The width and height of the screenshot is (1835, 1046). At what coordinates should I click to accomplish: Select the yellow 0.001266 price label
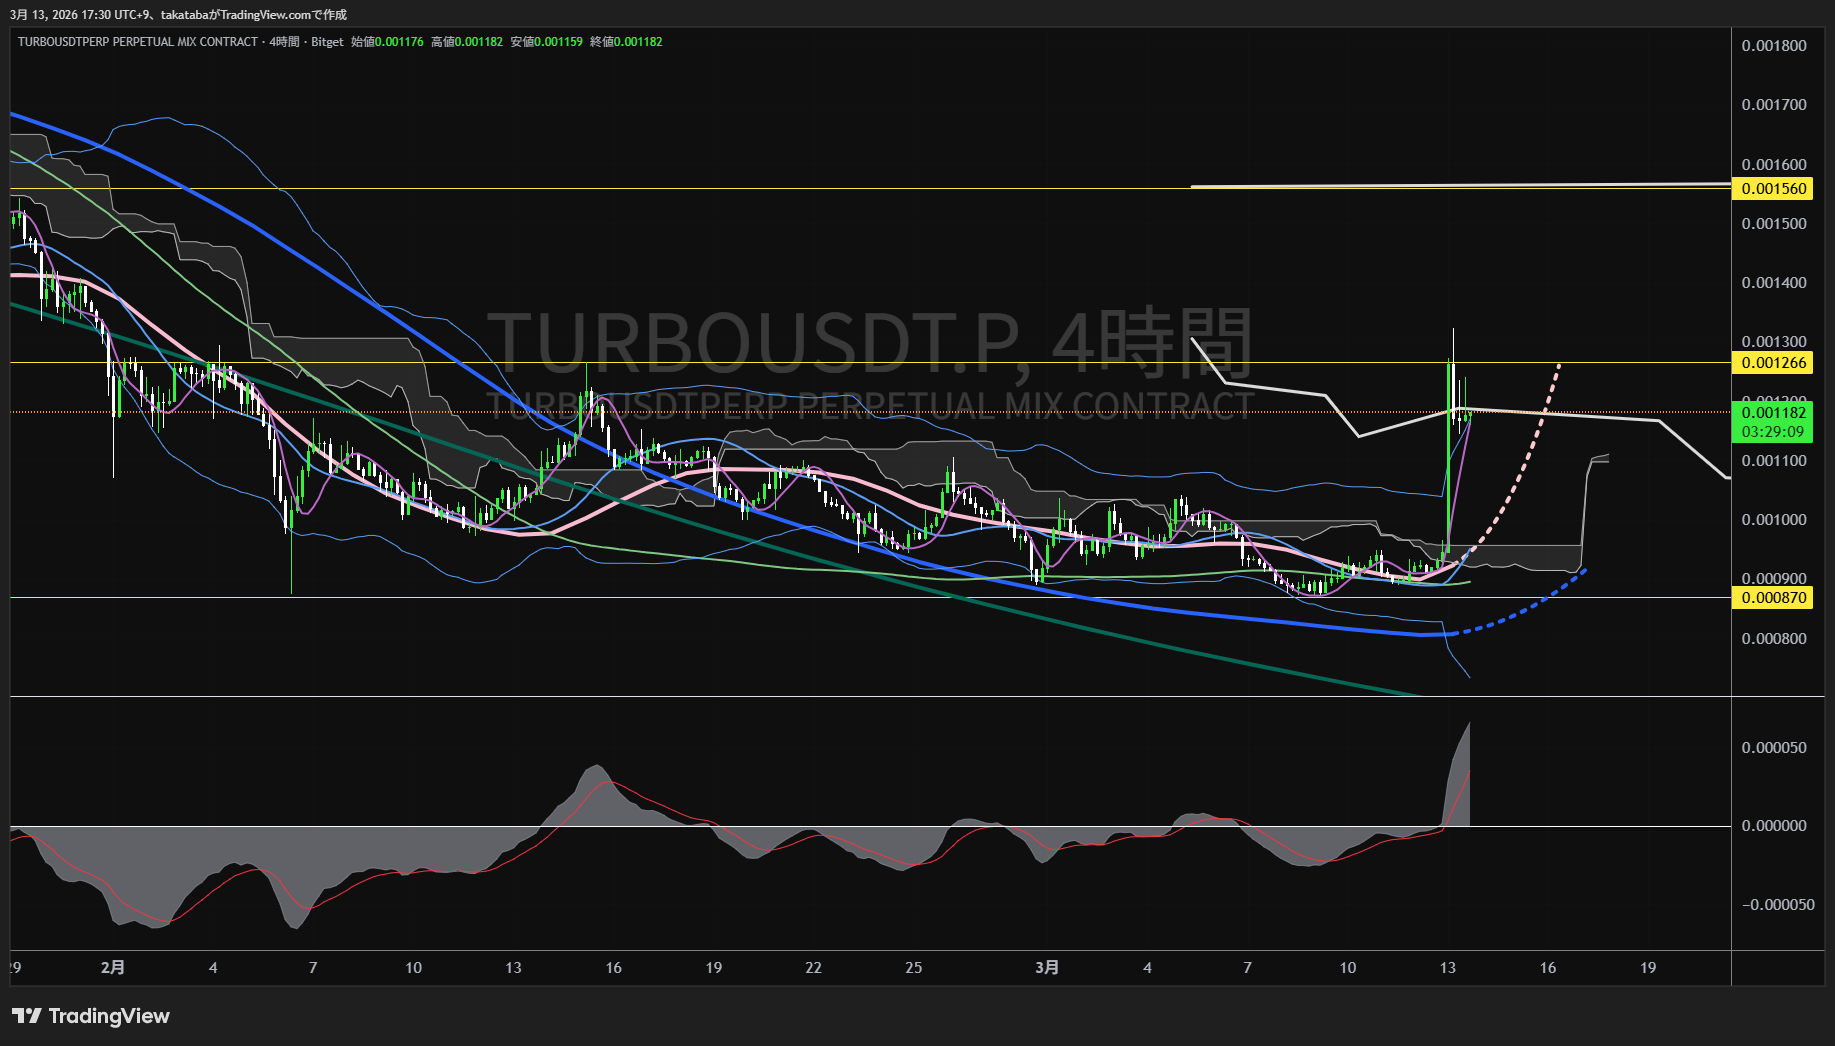point(1774,363)
